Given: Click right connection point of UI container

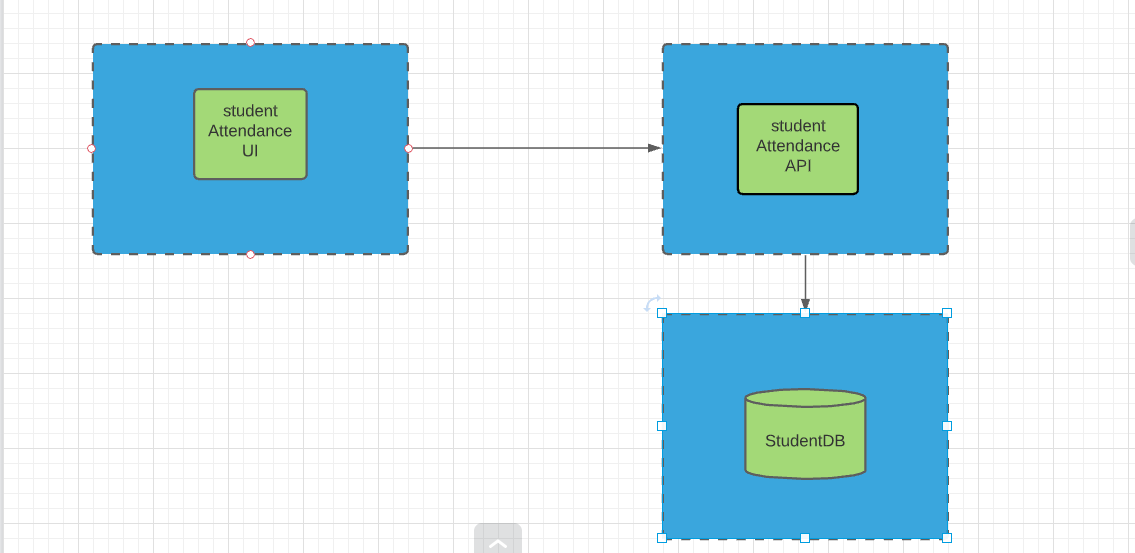Looking at the screenshot, I should pyautogui.click(x=408, y=148).
